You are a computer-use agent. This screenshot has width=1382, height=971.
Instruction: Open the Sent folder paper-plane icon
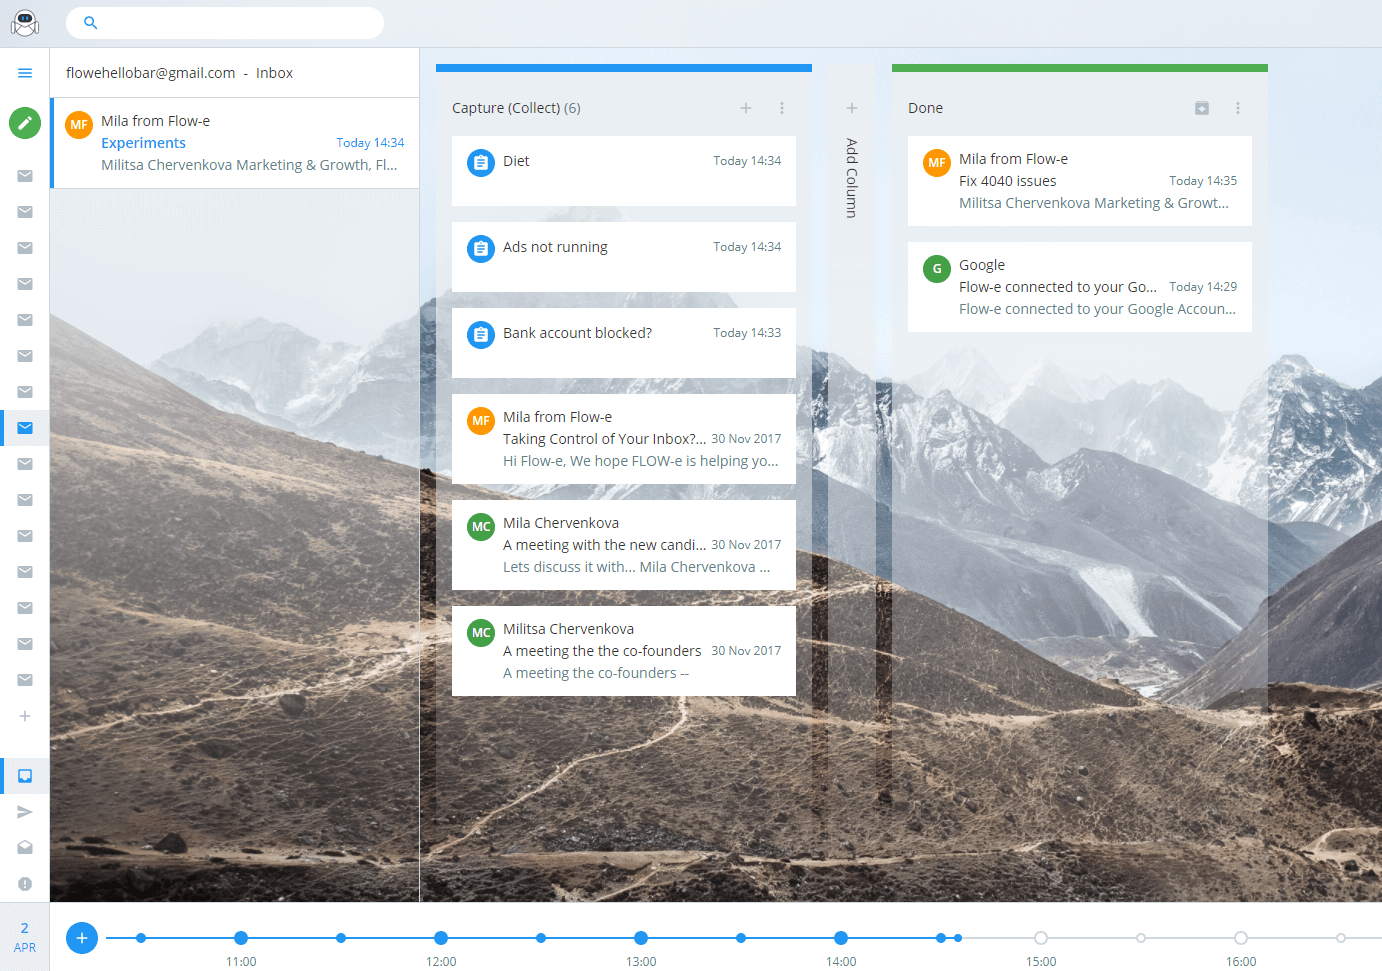[25, 812]
